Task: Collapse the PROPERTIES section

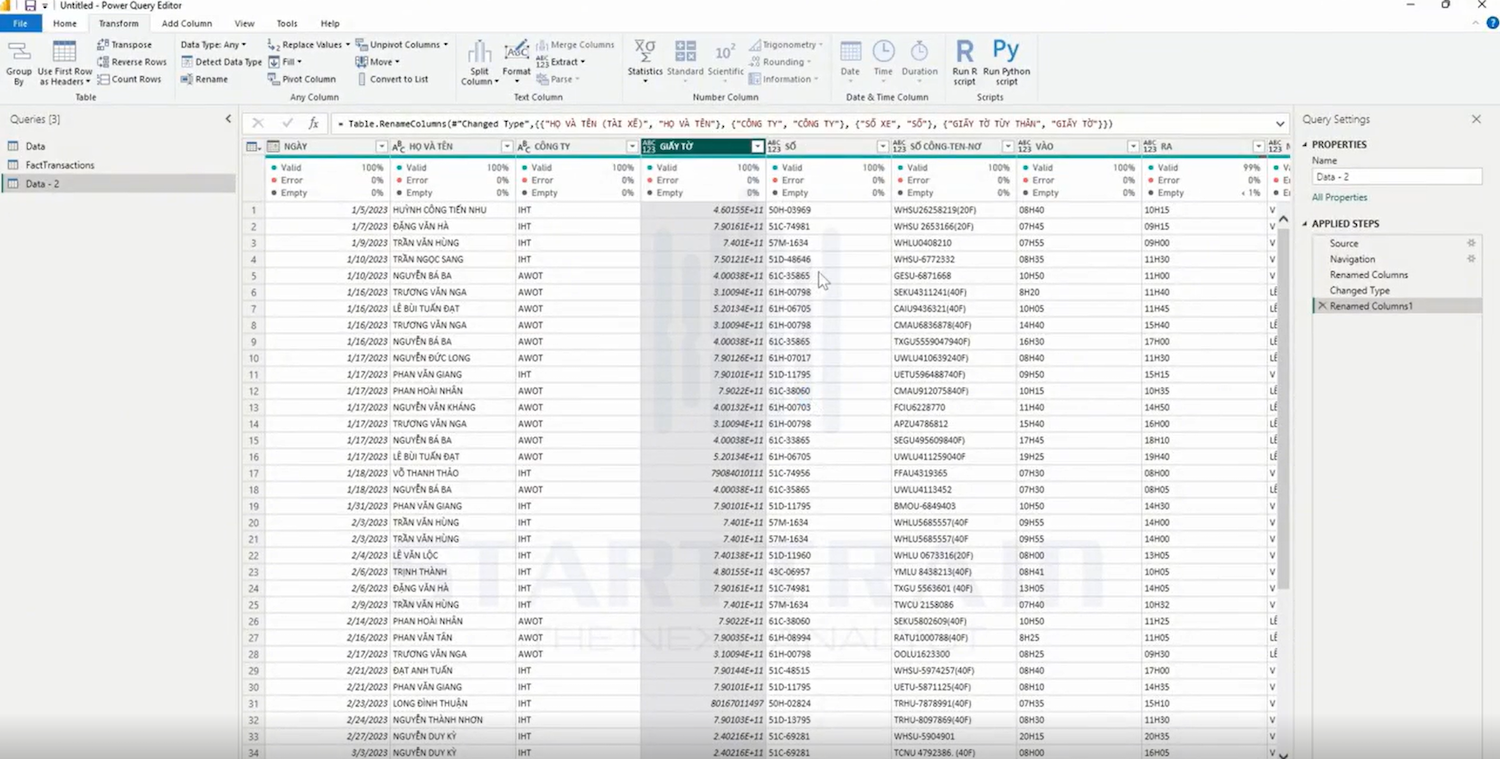Action: (1305, 145)
